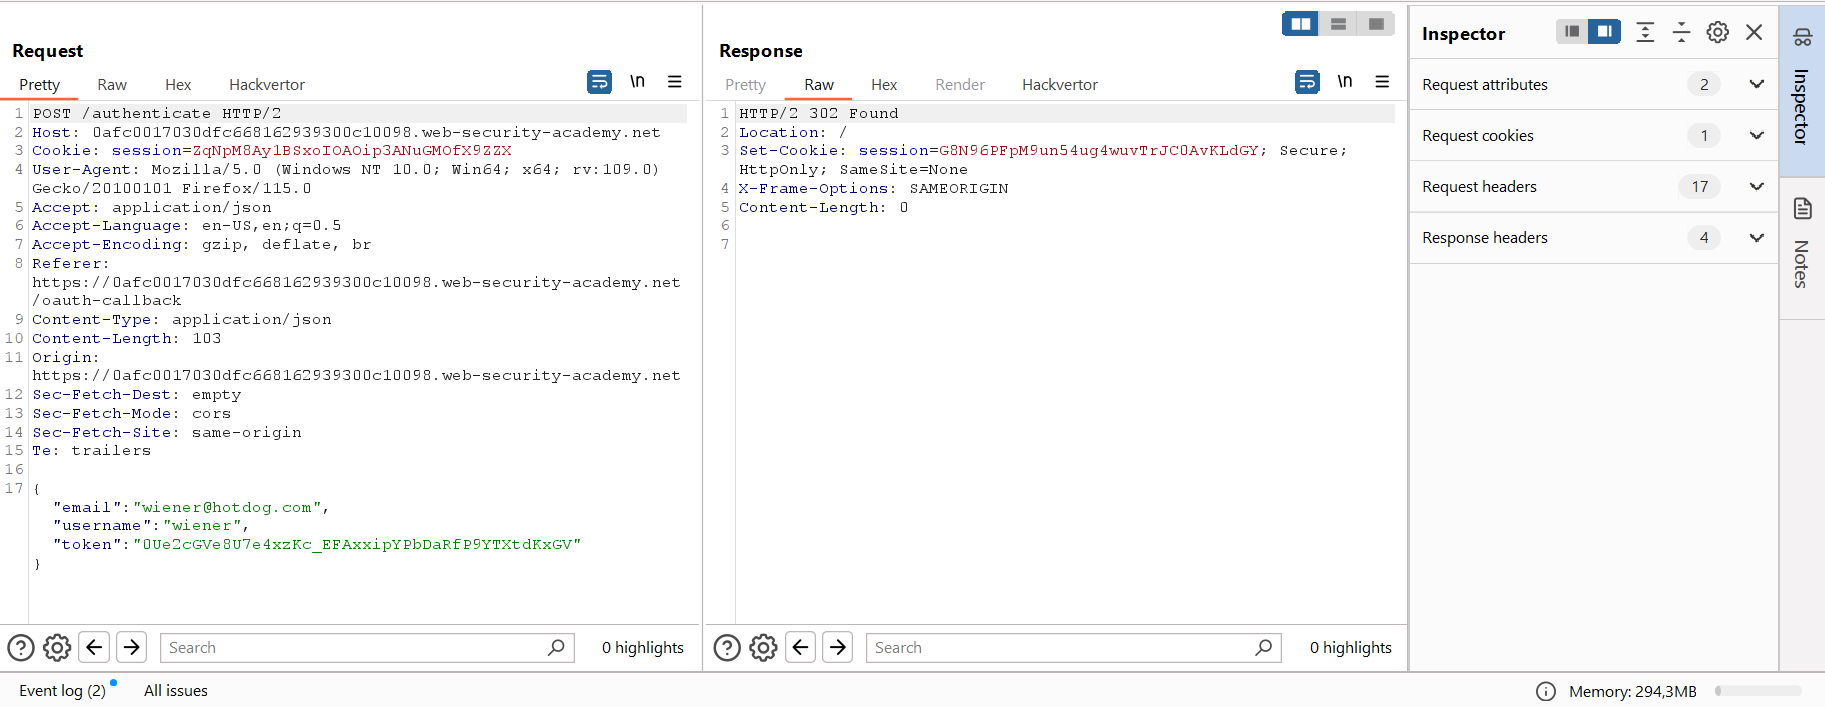Switch Response view to Raw tab
Image resolution: width=1825 pixels, height=708 pixels.
coord(819,85)
